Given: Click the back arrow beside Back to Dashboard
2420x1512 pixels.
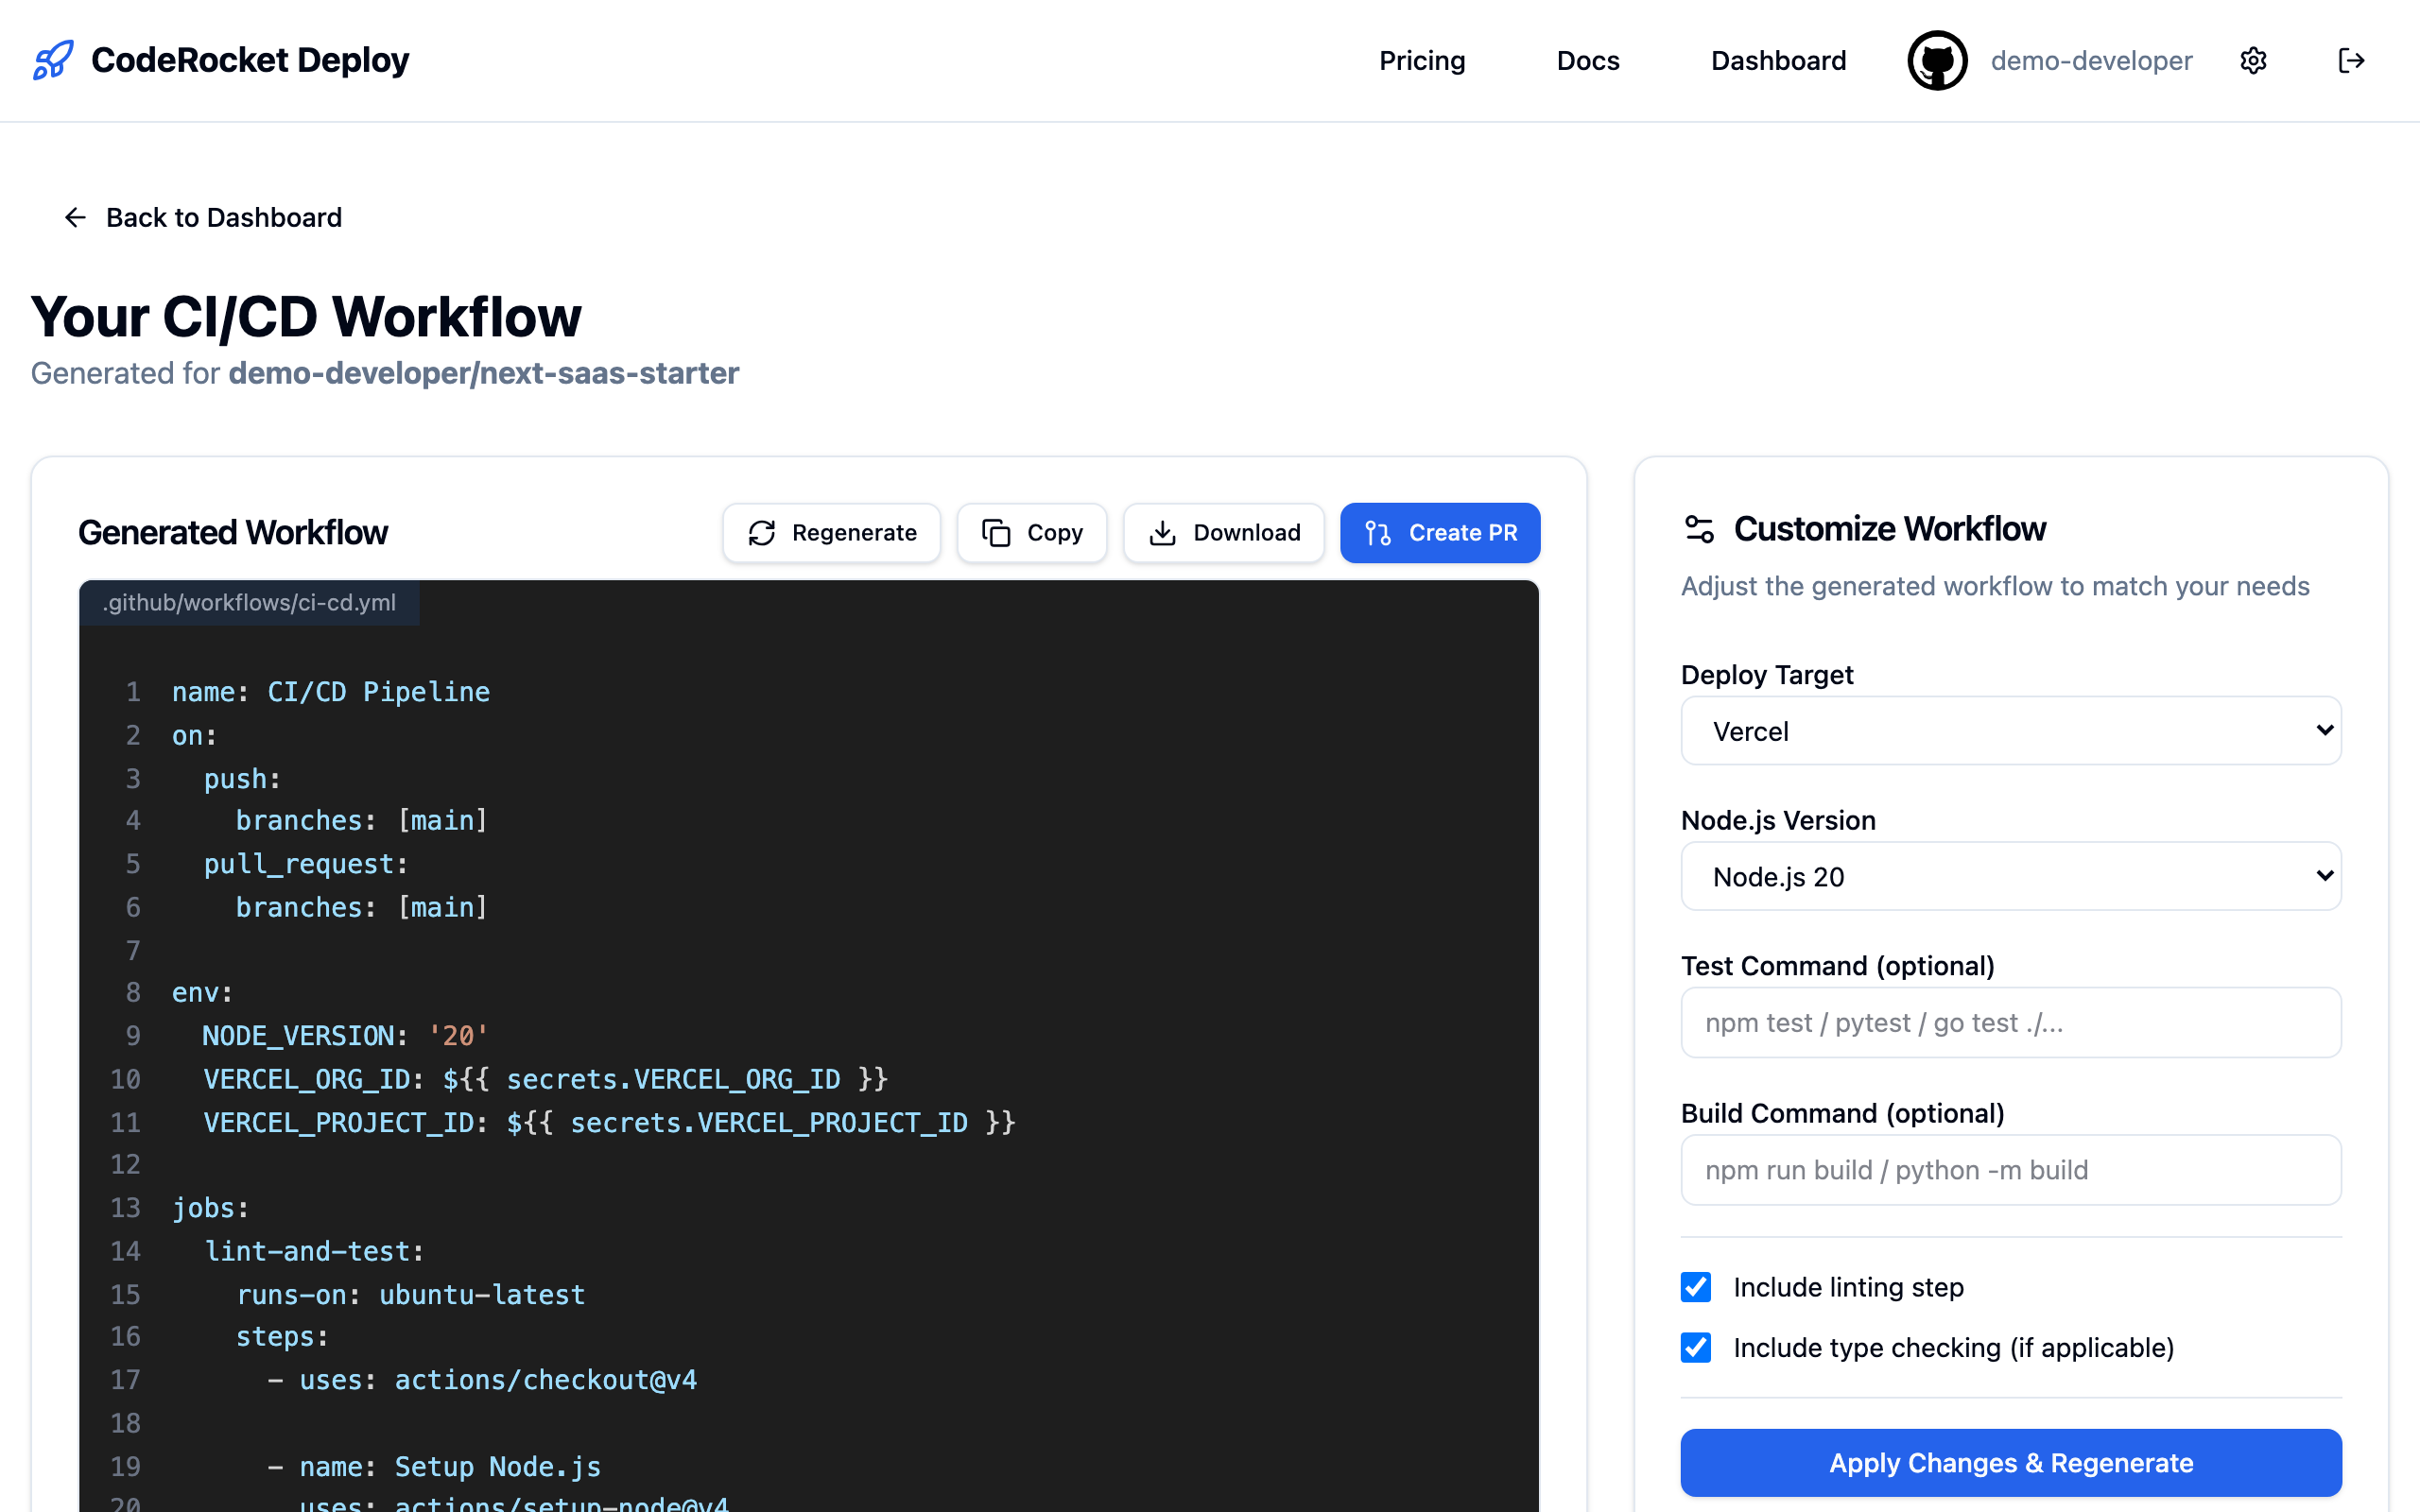Looking at the screenshot, I should [75, 217].
